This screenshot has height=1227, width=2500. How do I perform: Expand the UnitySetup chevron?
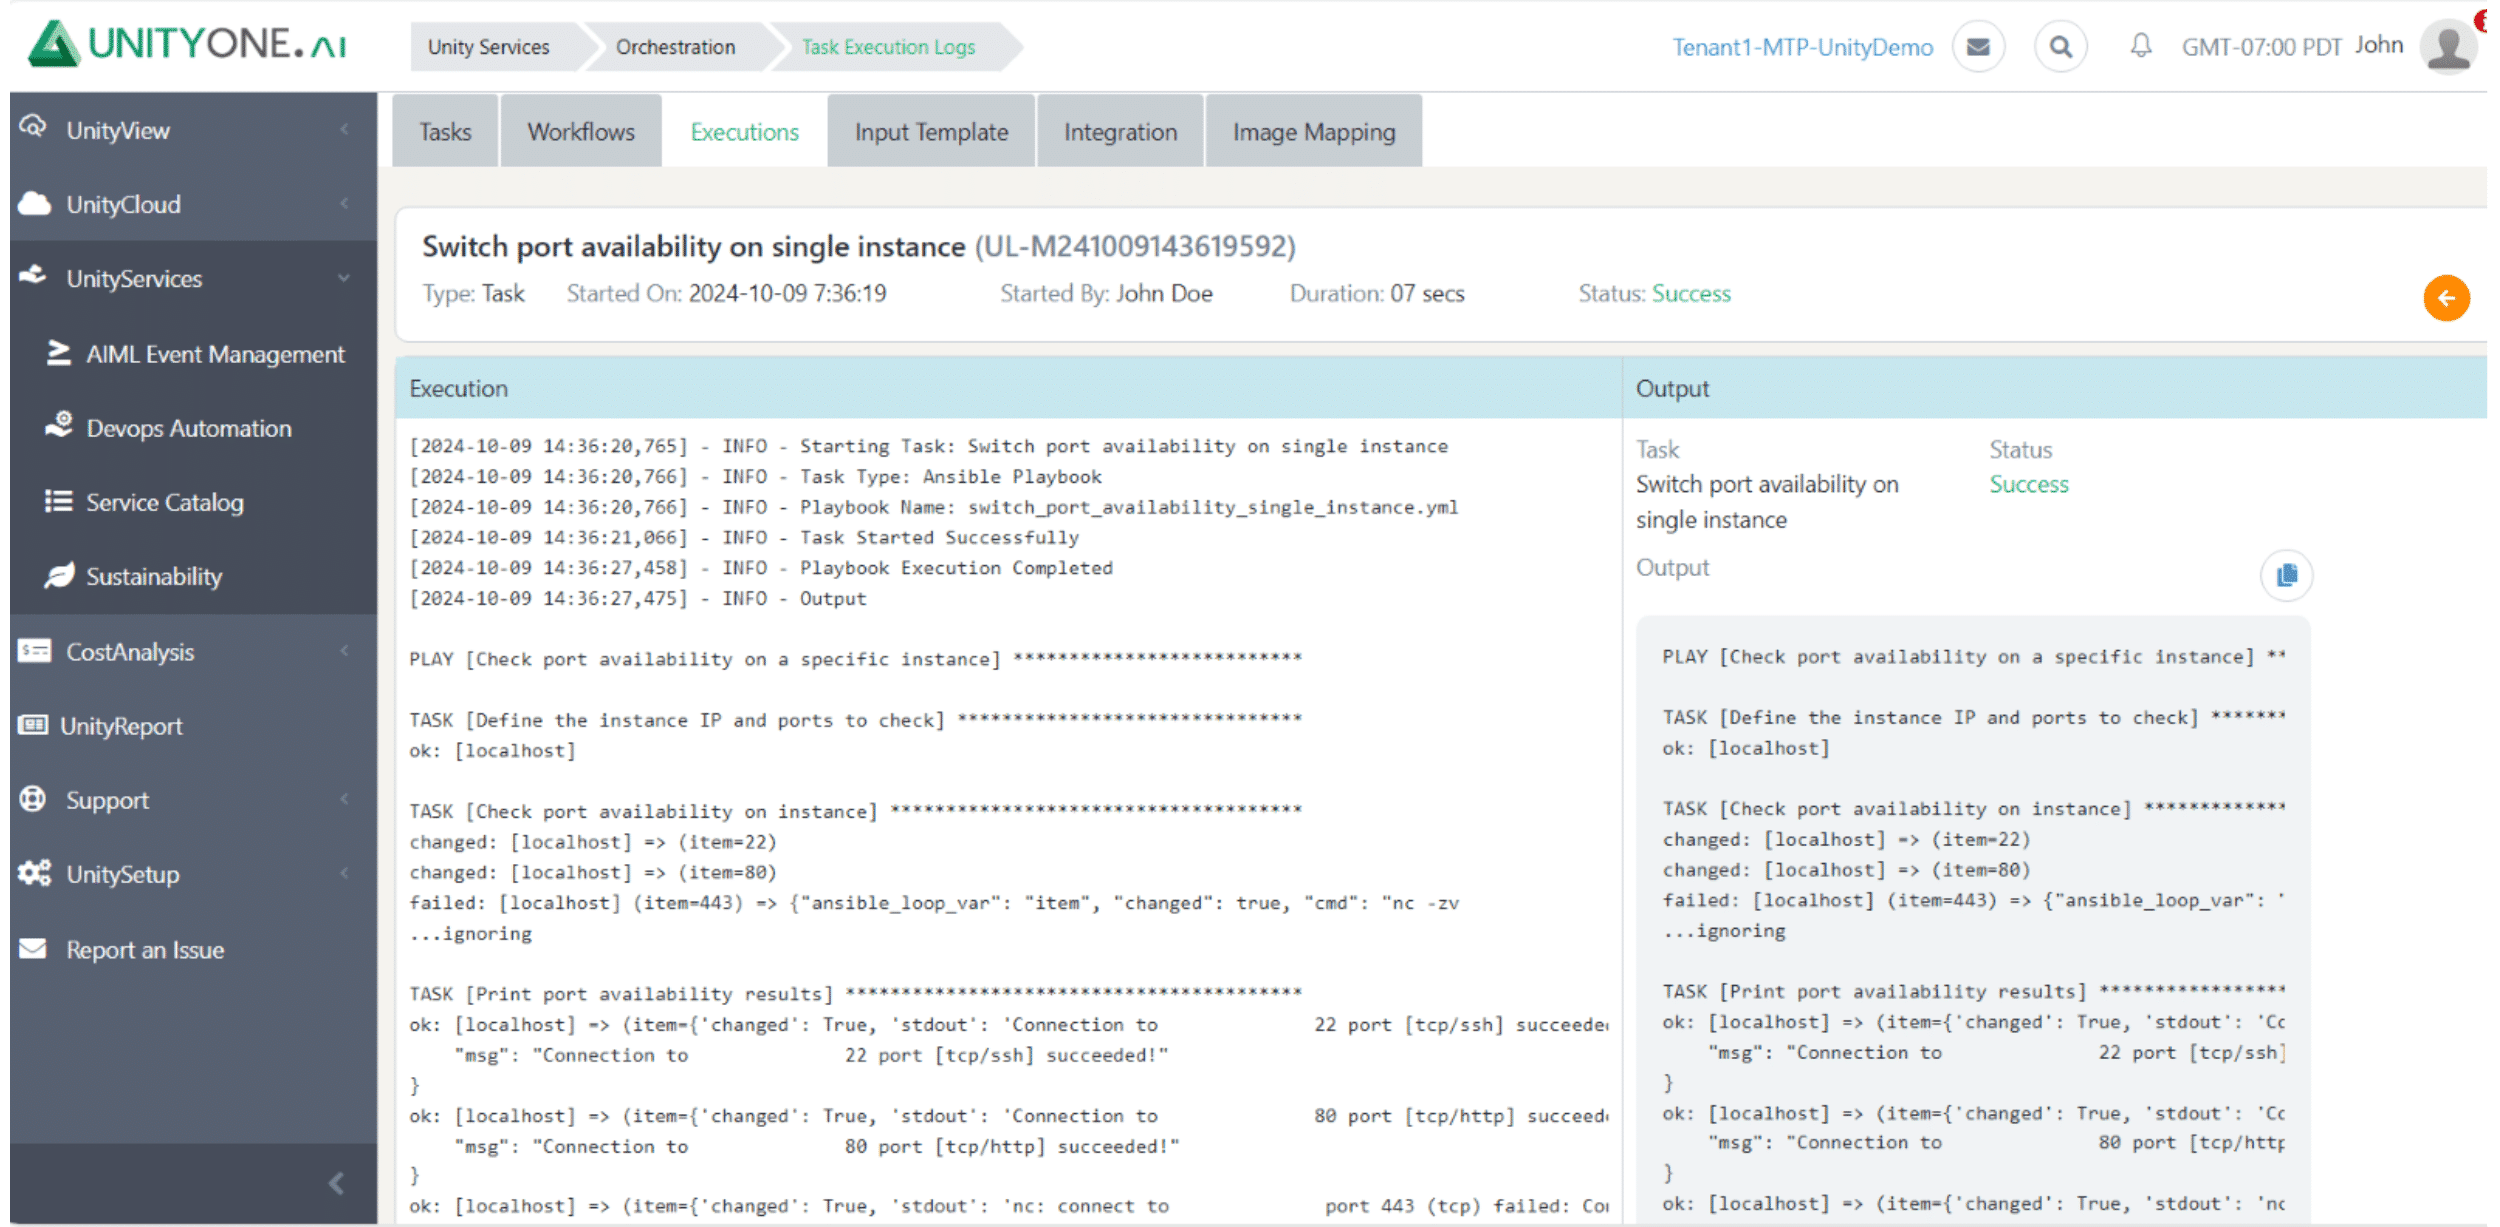coord(344,873)
